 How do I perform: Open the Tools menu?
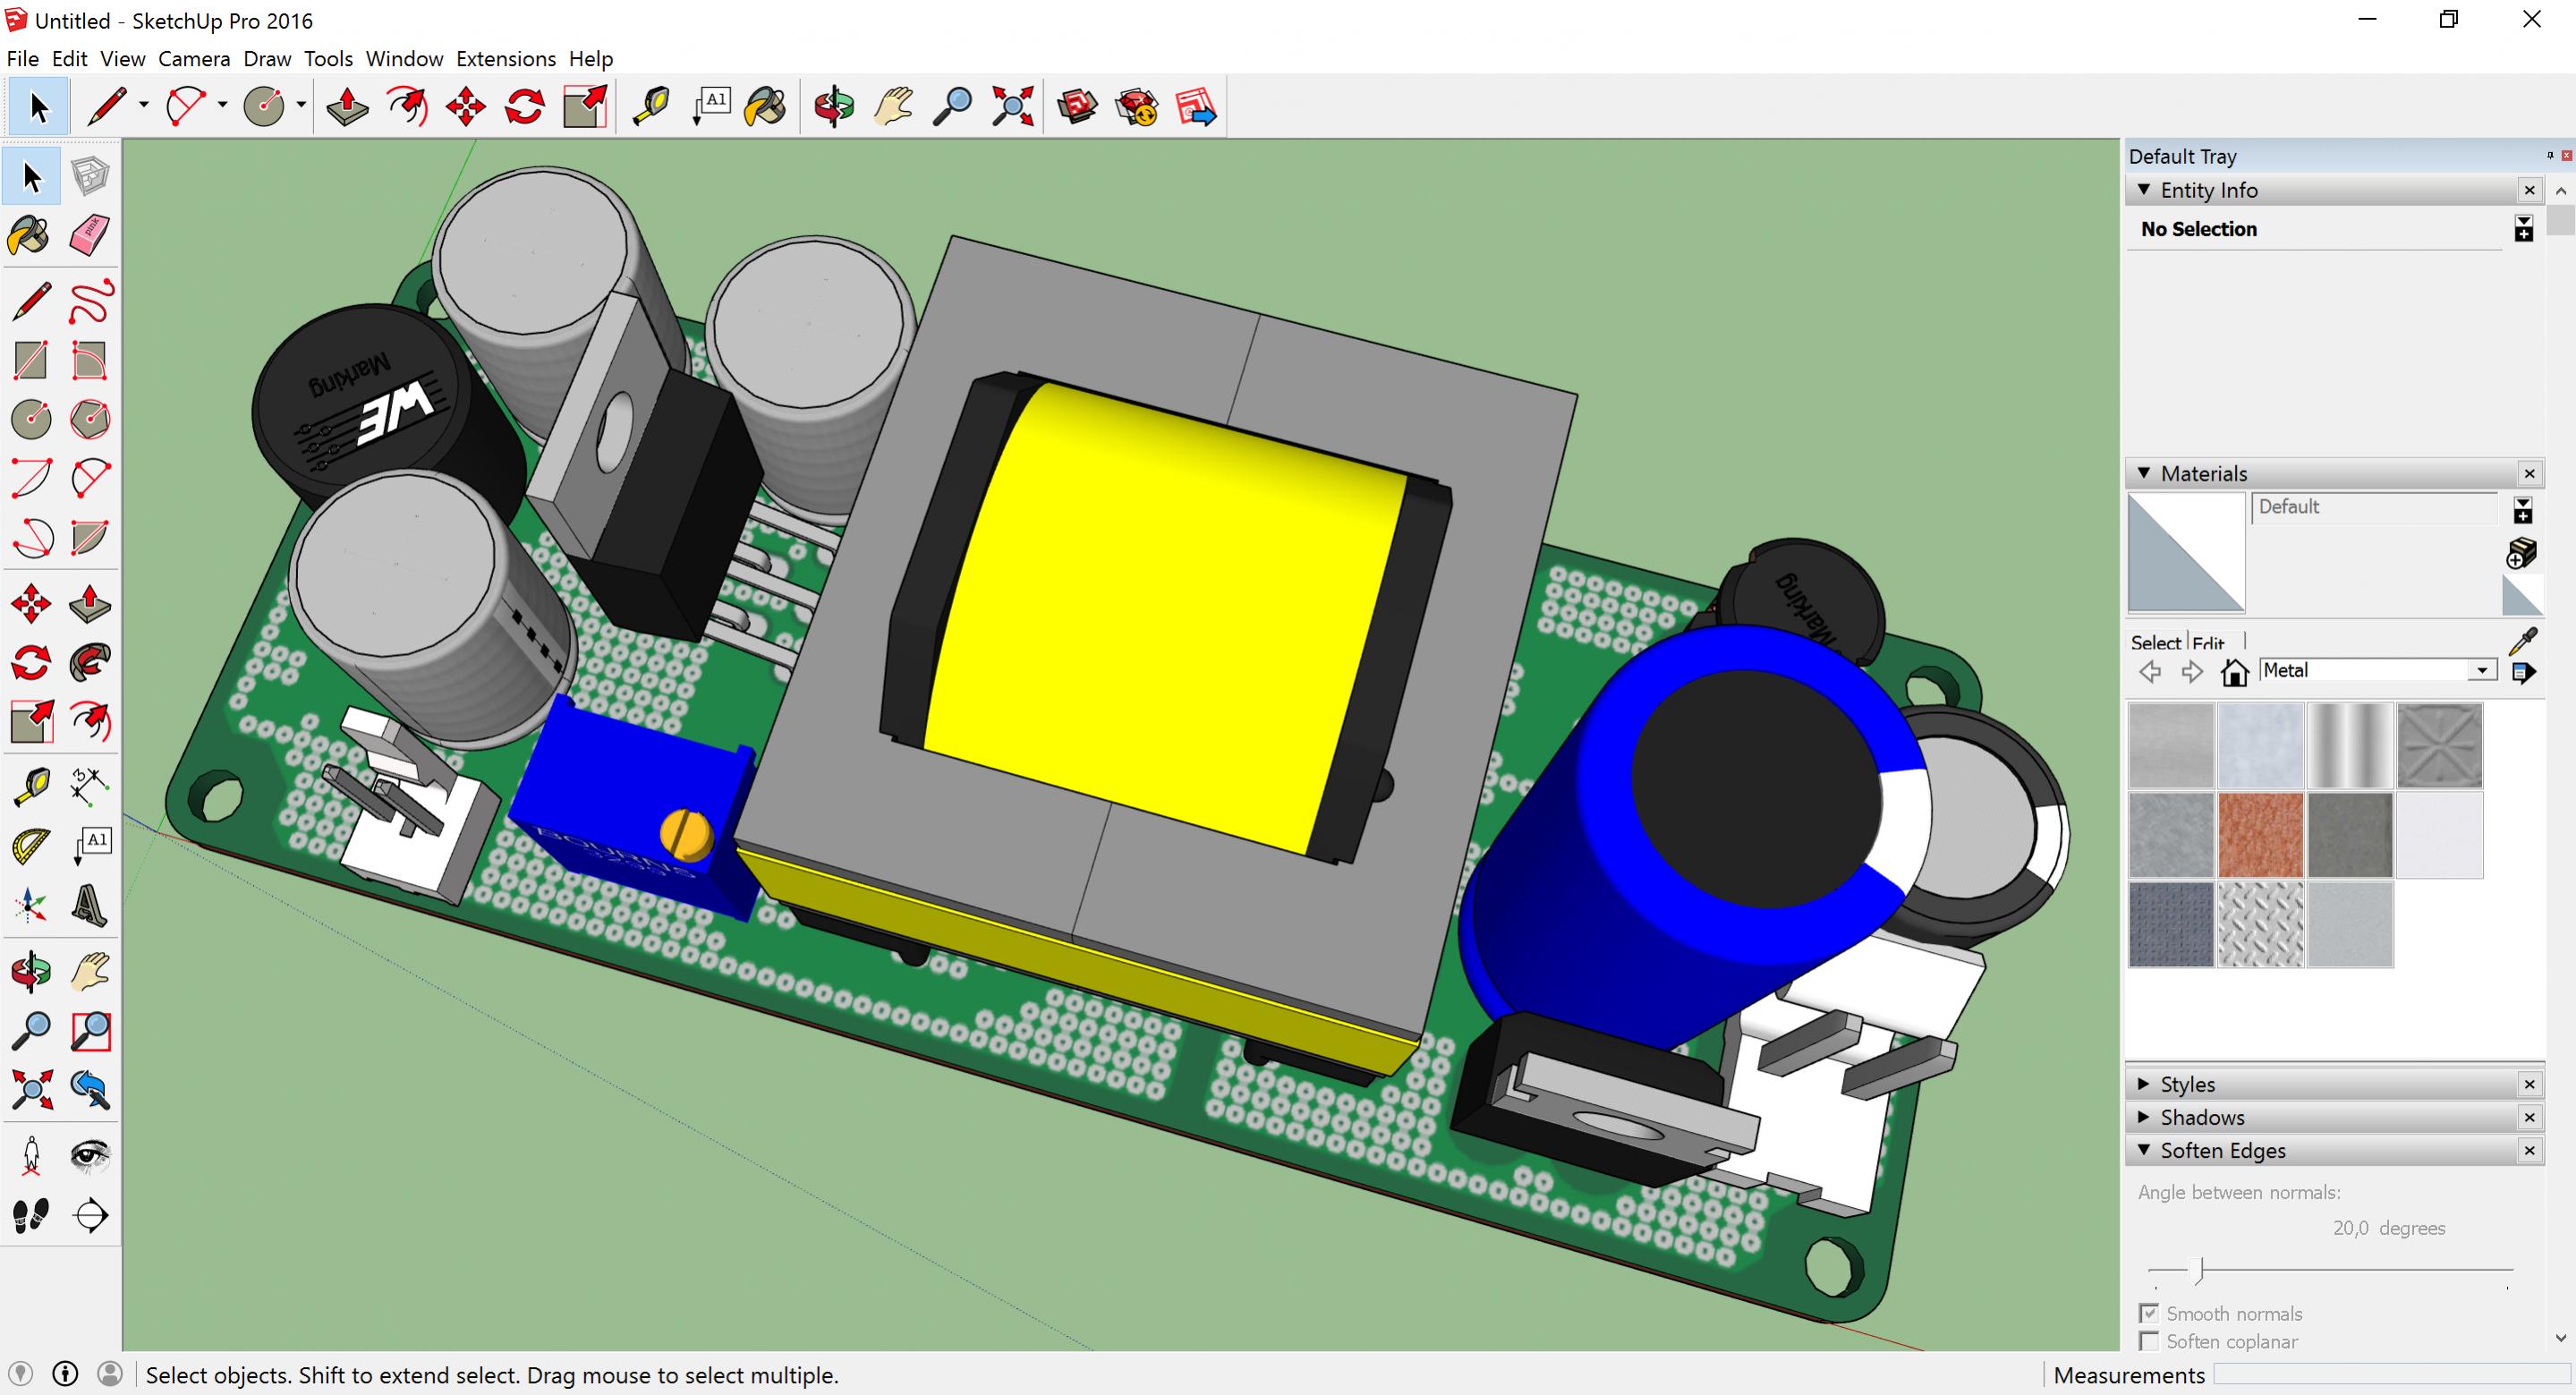click(328, 59)
